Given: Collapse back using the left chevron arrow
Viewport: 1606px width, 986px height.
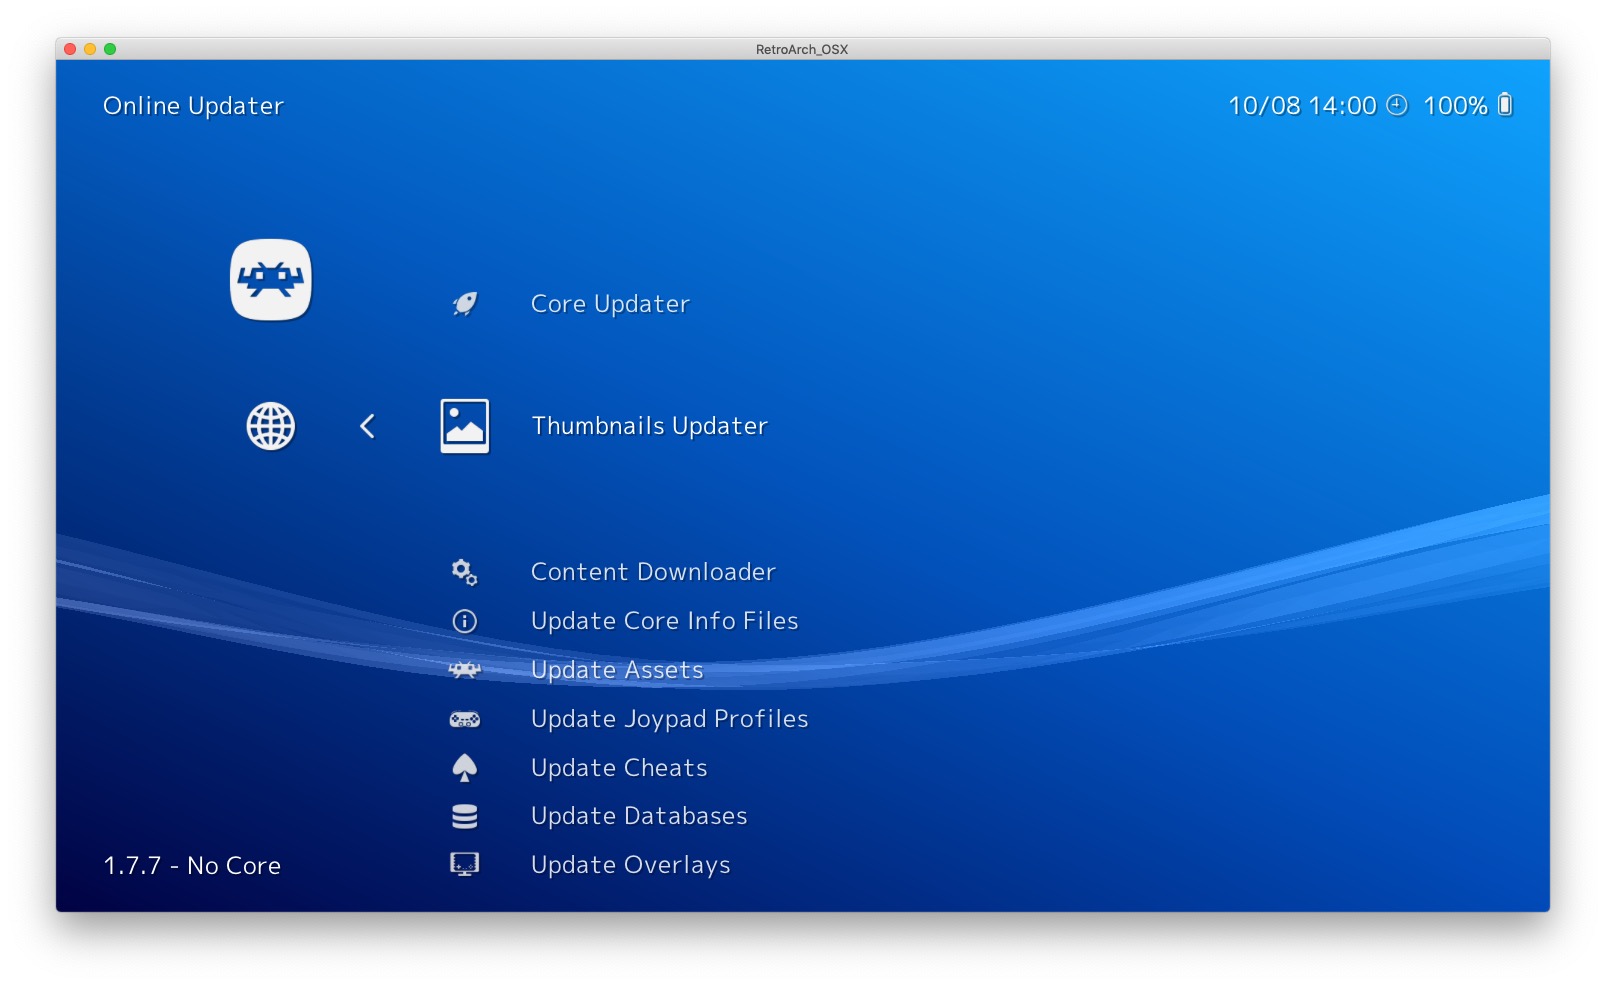Looking at the screenshot, I should 367,425.
